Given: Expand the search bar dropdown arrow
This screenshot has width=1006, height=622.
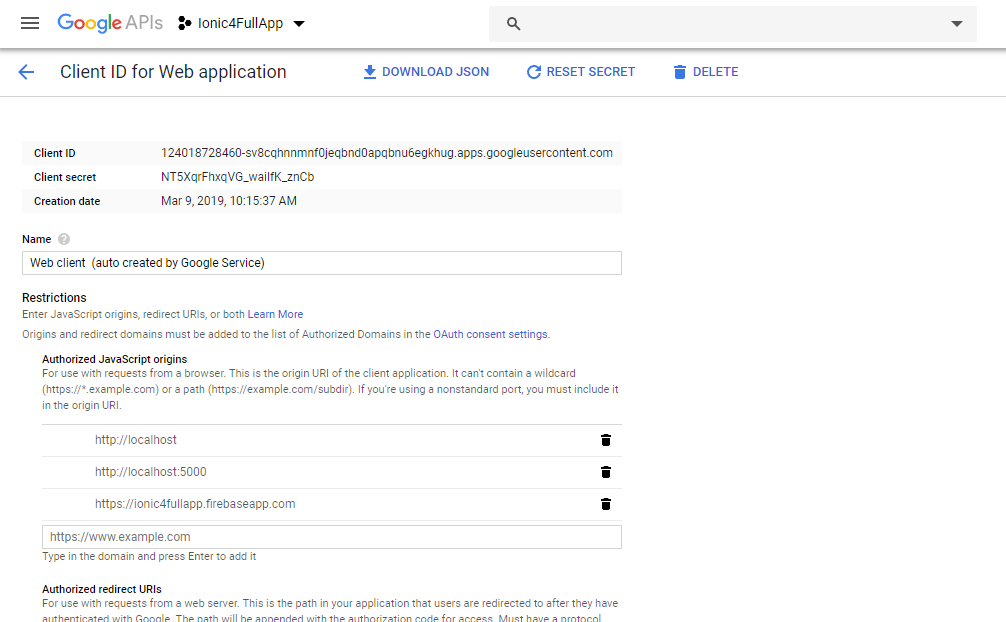Looking at the screenshot, I should (957, 24).
